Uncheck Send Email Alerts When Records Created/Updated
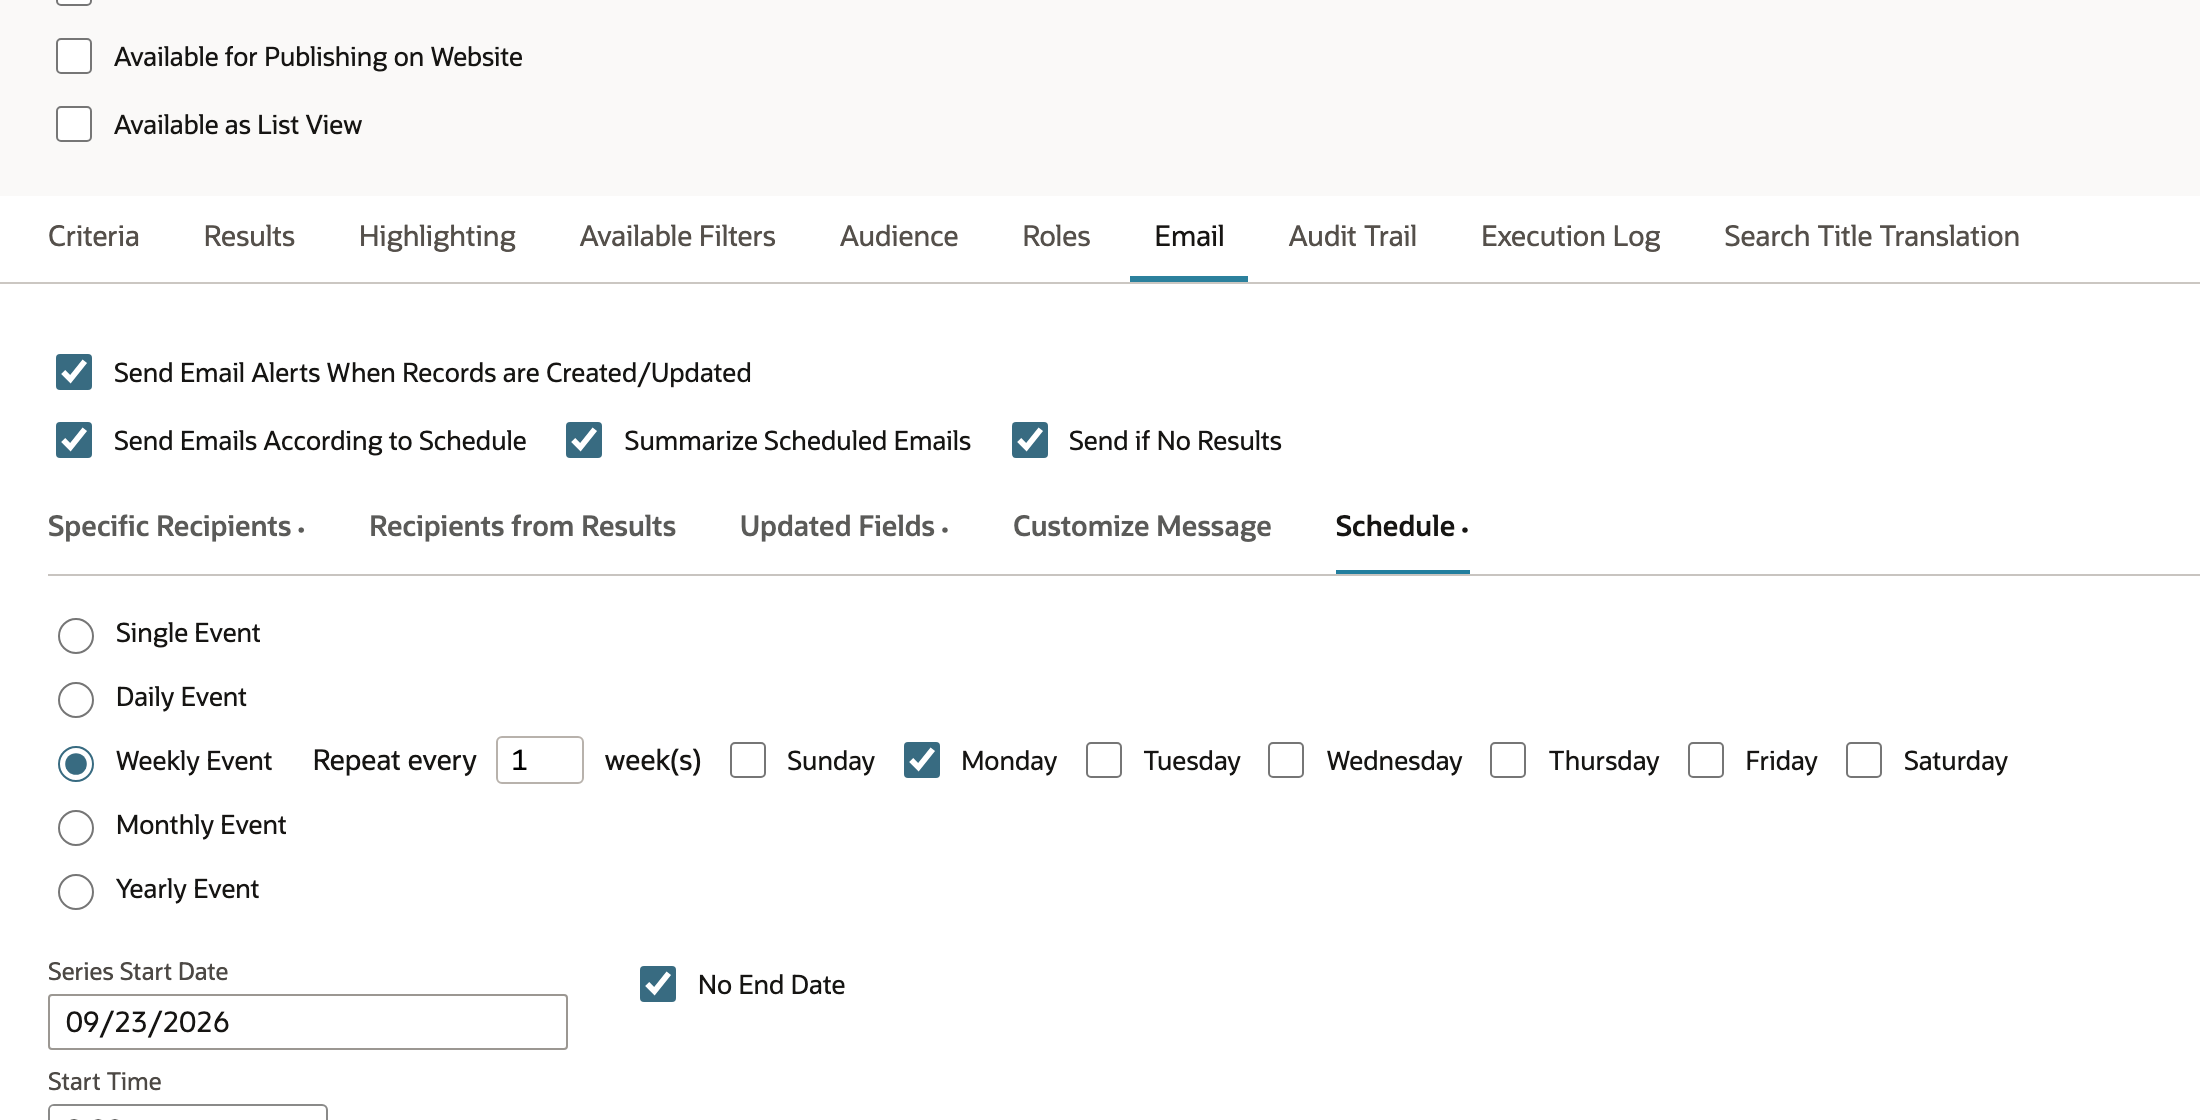 (x=74, y=372)
